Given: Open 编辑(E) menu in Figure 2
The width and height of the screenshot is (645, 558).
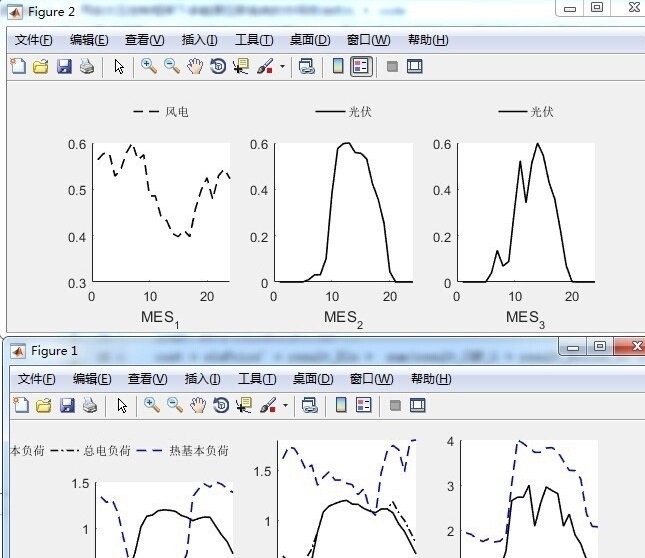Looking at the screenshot, I should (89, 40).
